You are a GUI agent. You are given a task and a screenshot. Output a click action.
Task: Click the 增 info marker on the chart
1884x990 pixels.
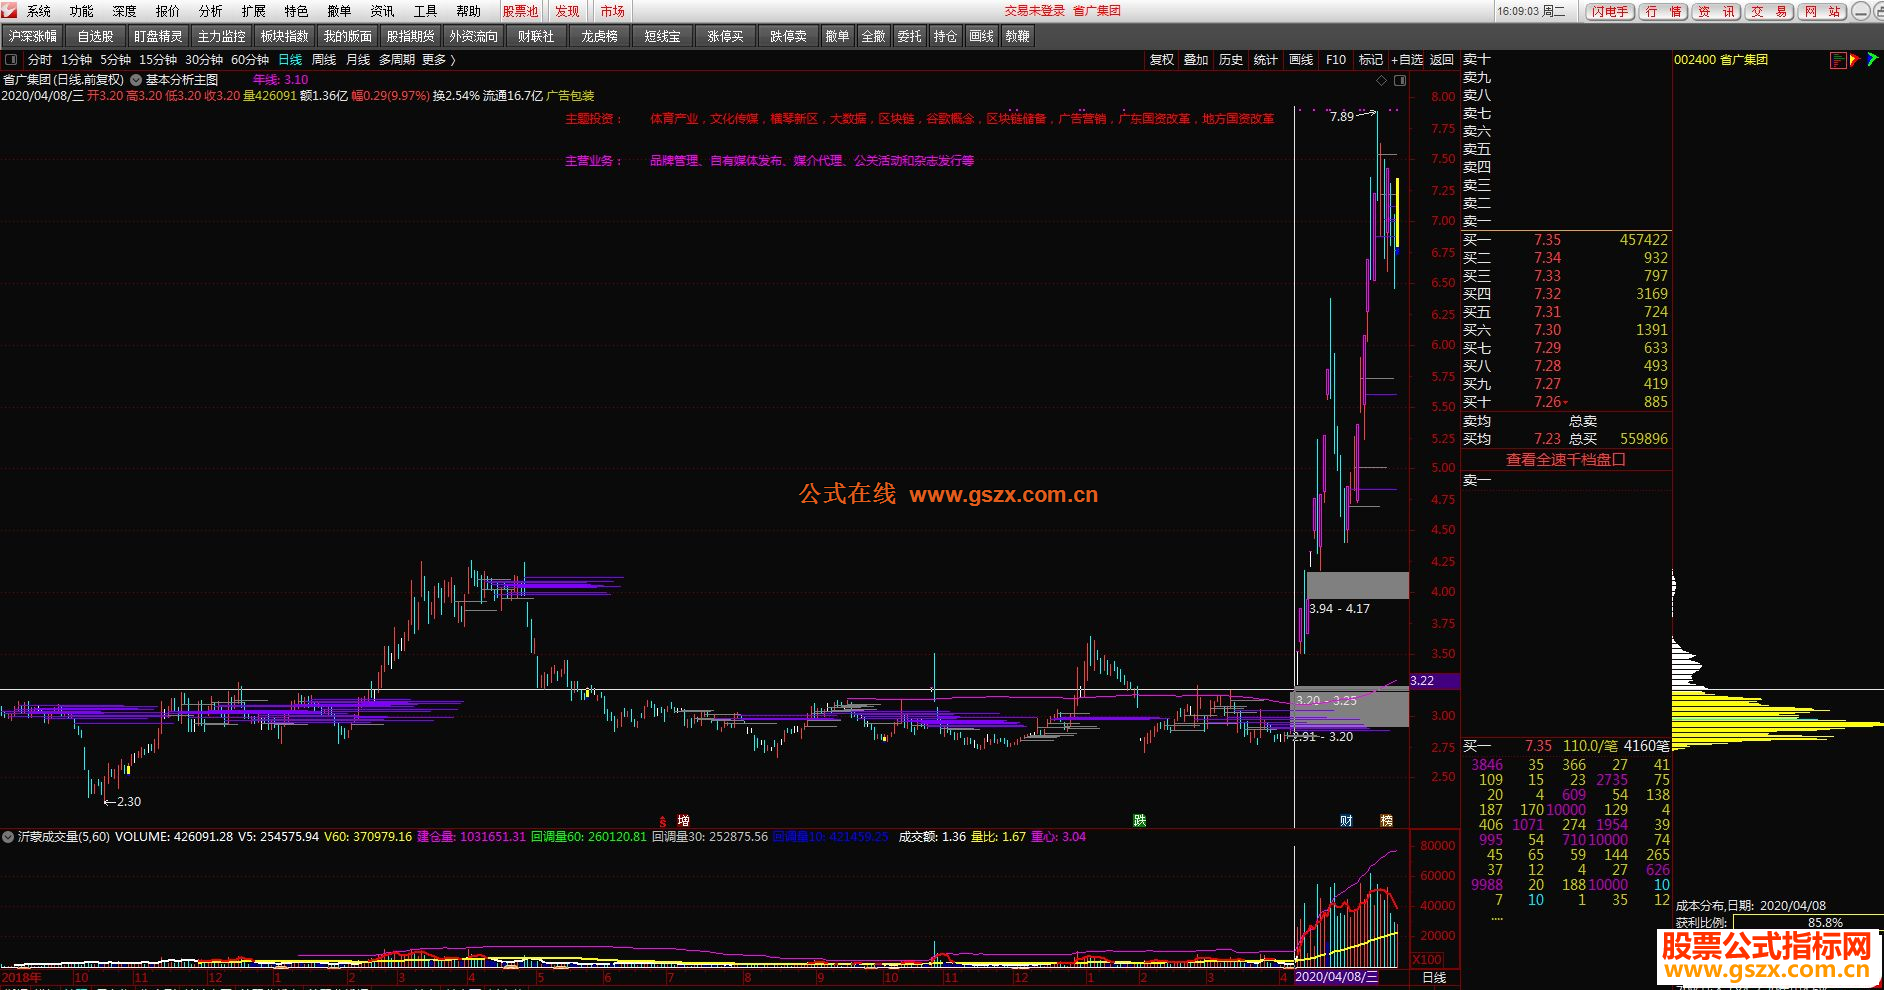[683, 821]
